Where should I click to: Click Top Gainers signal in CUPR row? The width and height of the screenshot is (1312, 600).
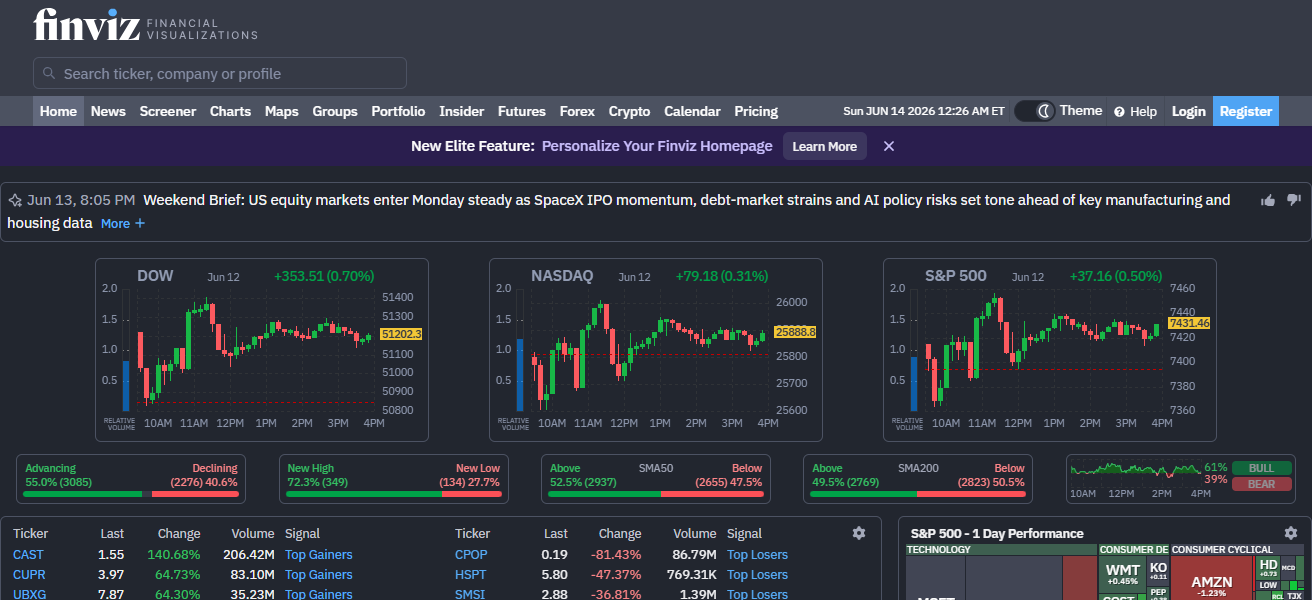(319, 575)
